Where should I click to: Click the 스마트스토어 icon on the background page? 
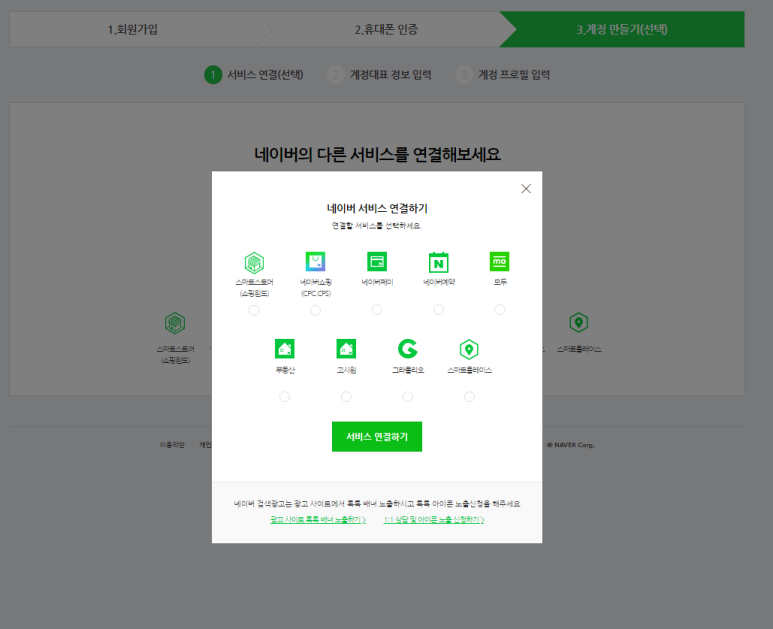(x=175, y=323)
